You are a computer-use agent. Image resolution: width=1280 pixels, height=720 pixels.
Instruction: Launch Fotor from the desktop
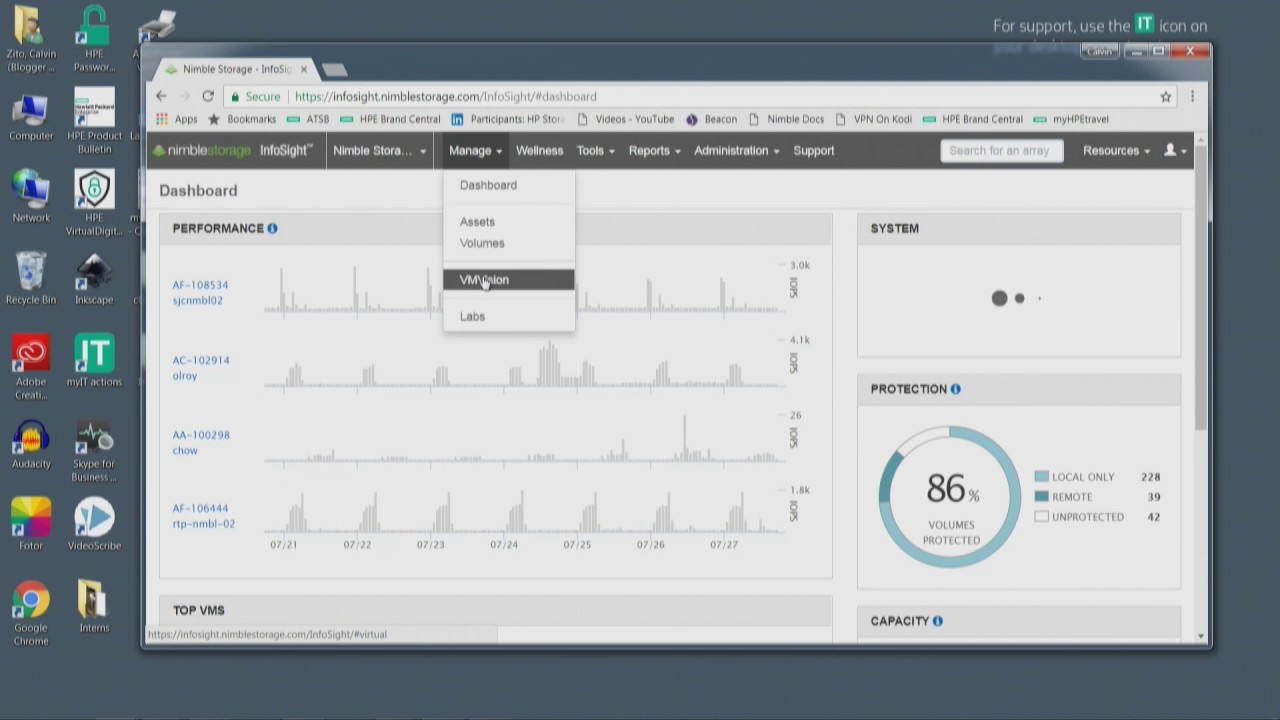click(x=31, y=524)
